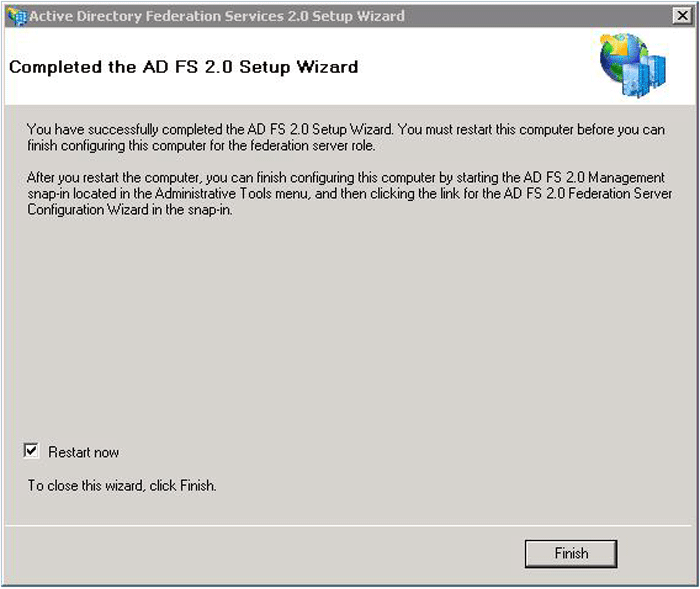The width and height of the screenshot is (700, 589).
Task: Click the globe and servers wizard graphic
Action: point(632,63)
